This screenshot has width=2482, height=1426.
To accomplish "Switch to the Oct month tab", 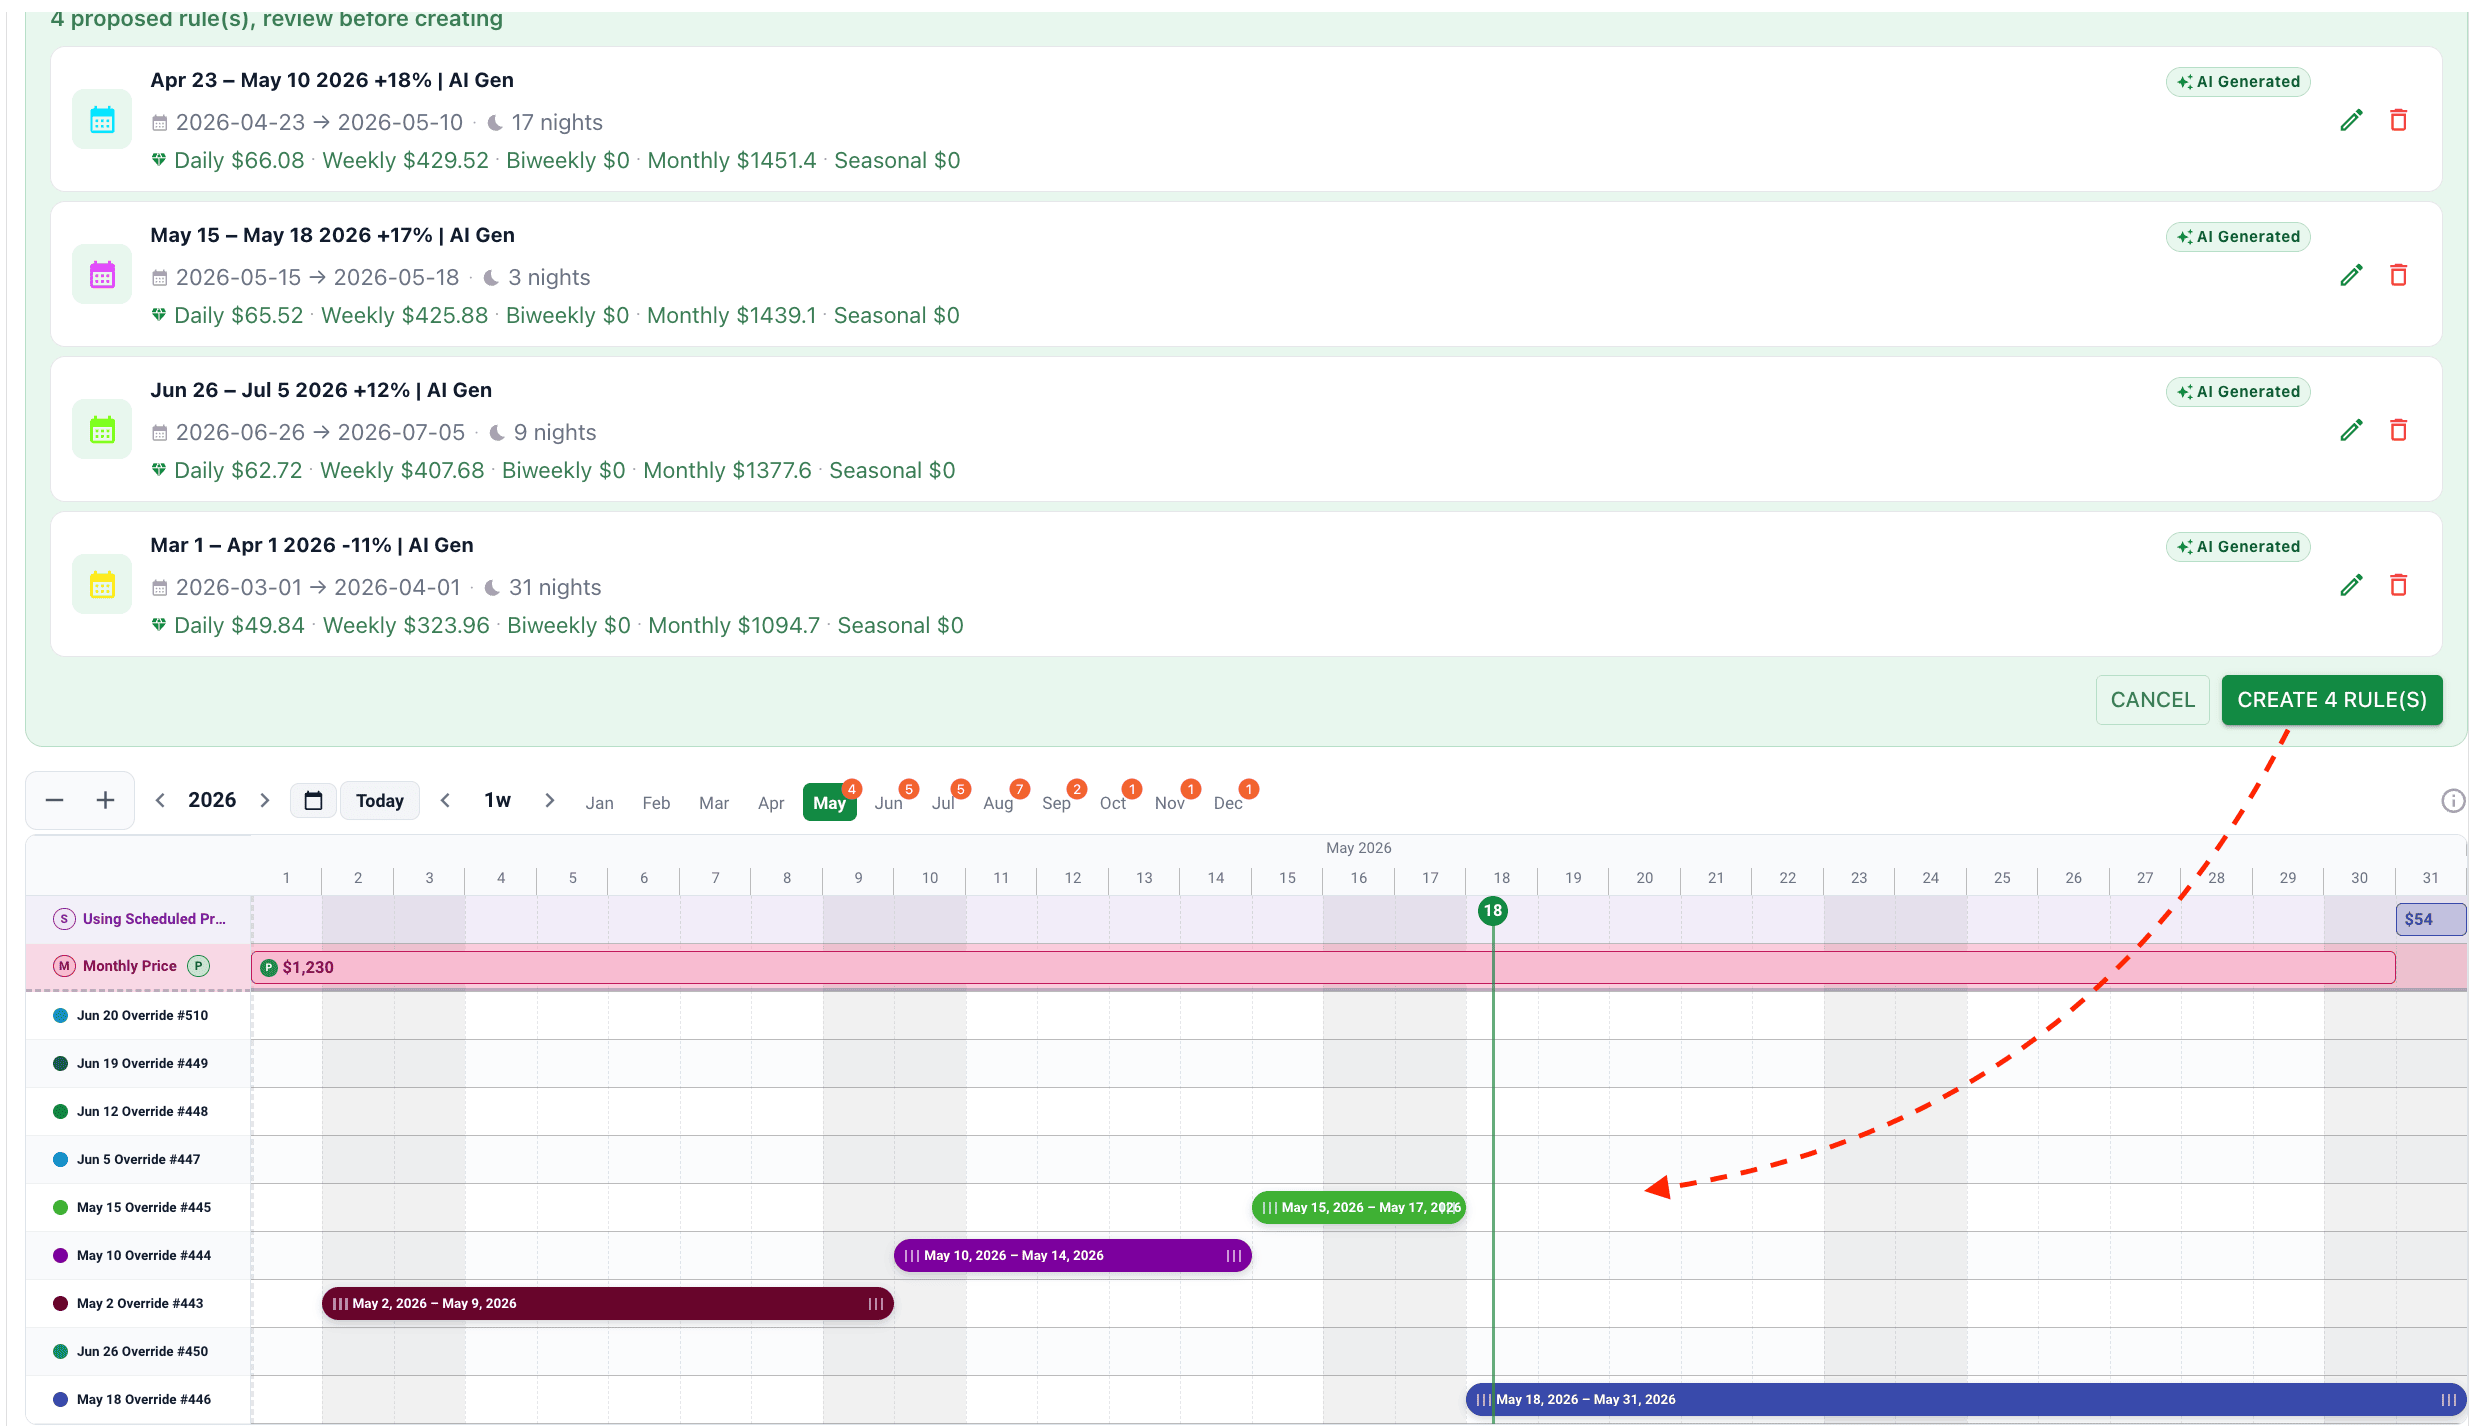I will pyautogui.click(x=1113, y=803).
